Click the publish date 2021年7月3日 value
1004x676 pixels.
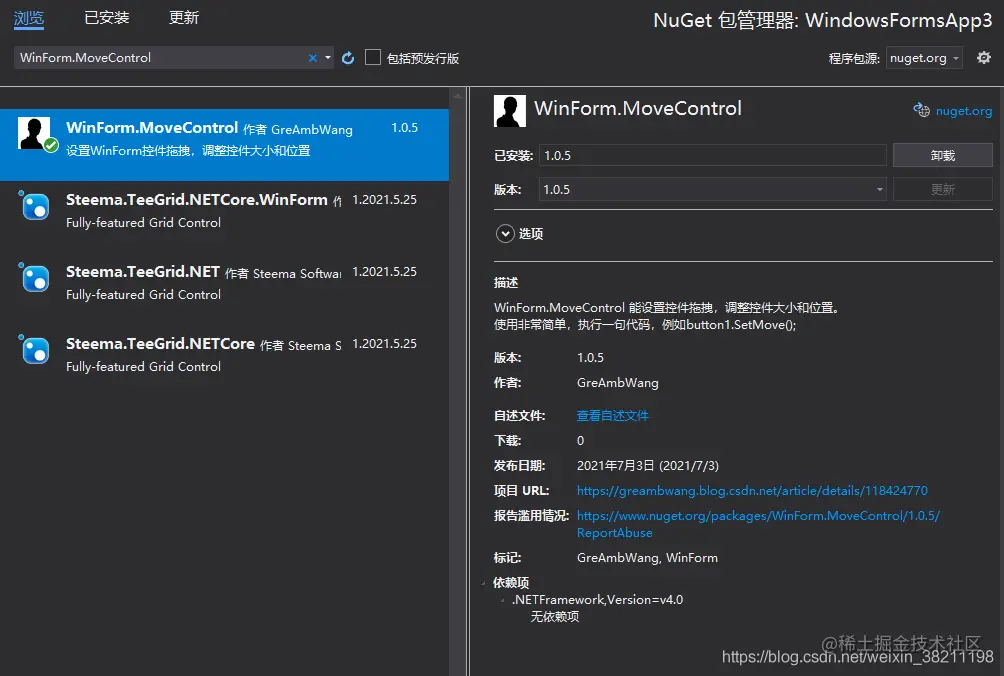[x=647, y=465]
